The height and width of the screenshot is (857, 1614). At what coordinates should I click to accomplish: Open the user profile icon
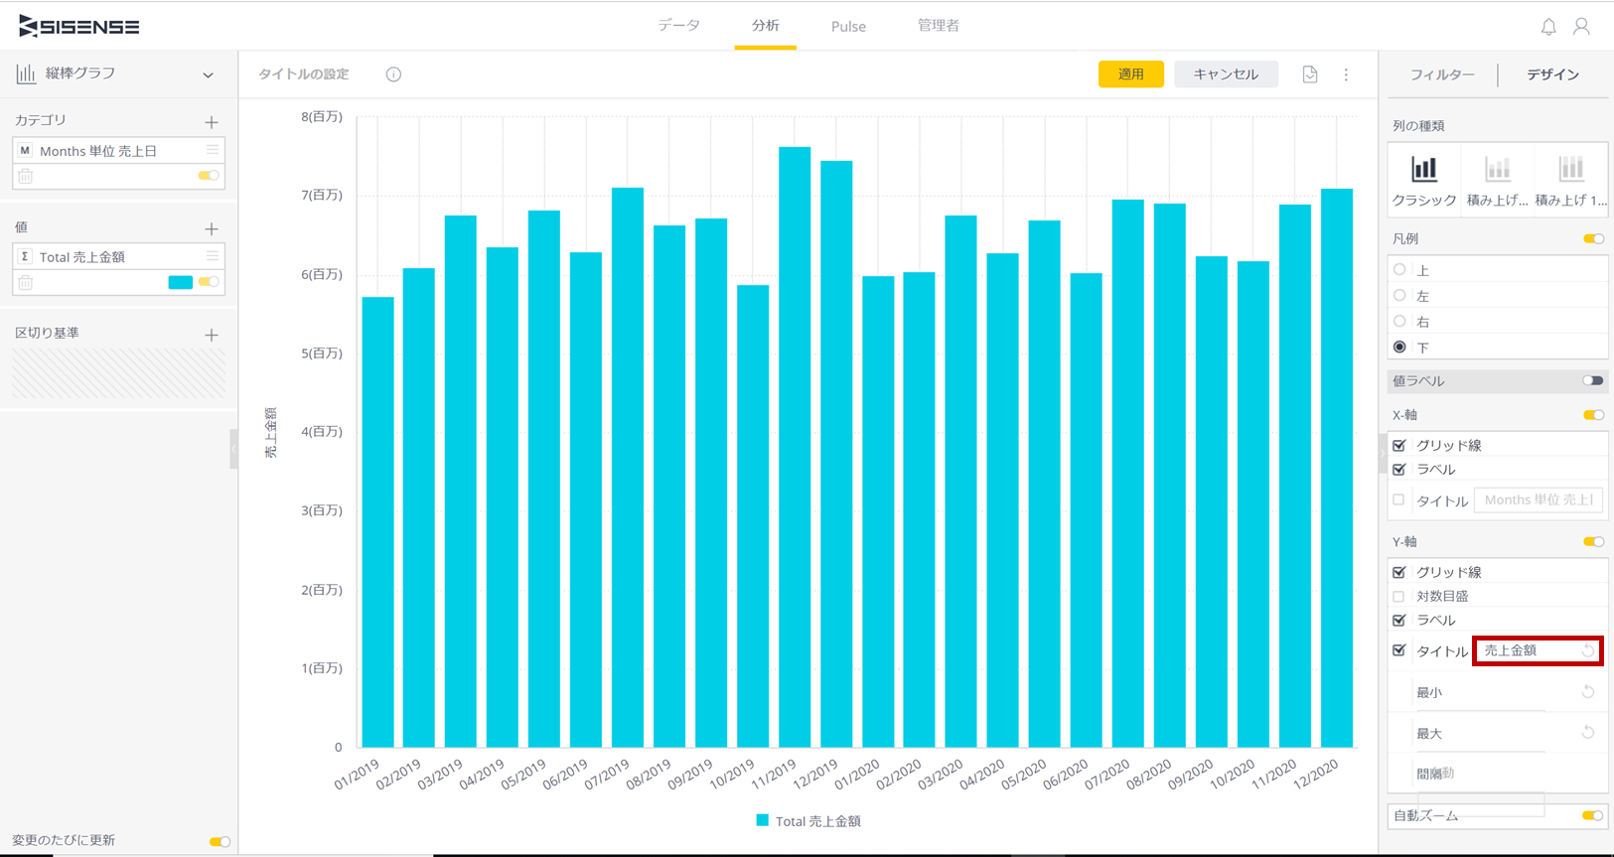coord(1581,27)
